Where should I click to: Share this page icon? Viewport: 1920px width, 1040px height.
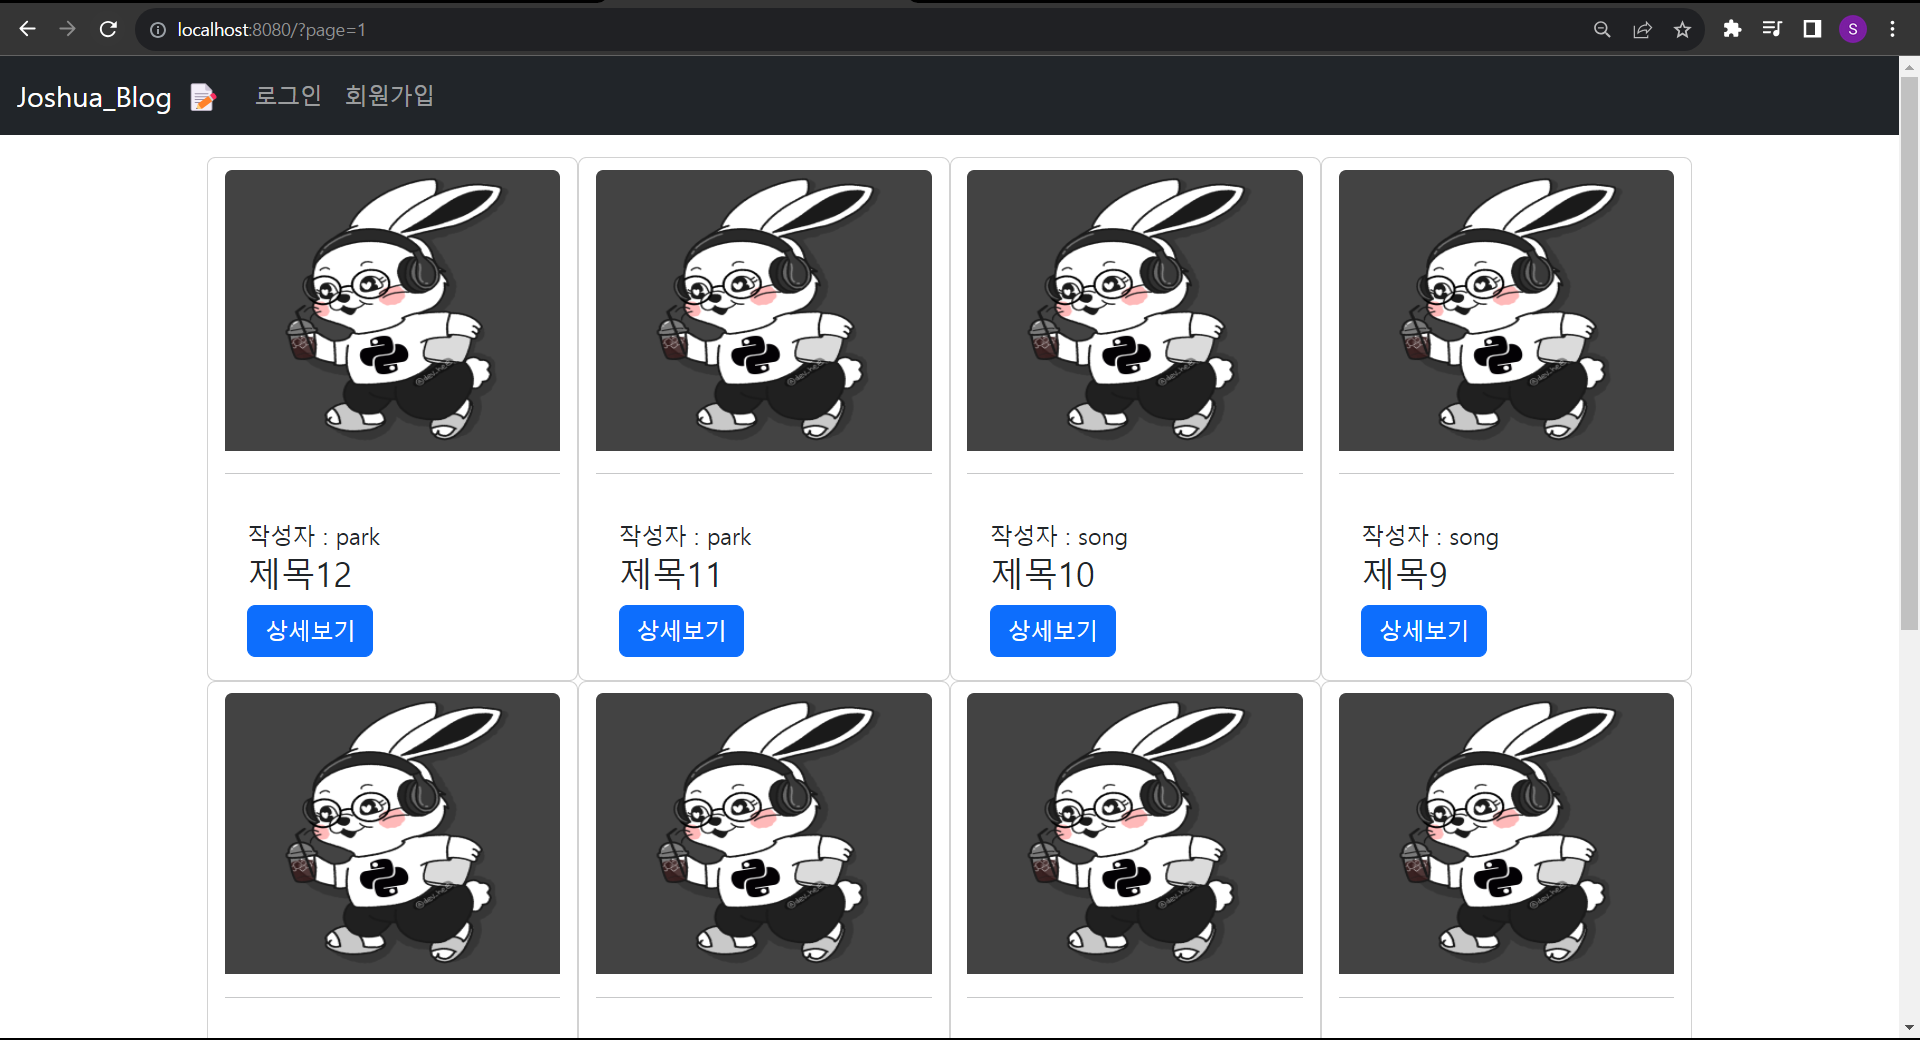pyautogui.click(x=1642, y=30)
